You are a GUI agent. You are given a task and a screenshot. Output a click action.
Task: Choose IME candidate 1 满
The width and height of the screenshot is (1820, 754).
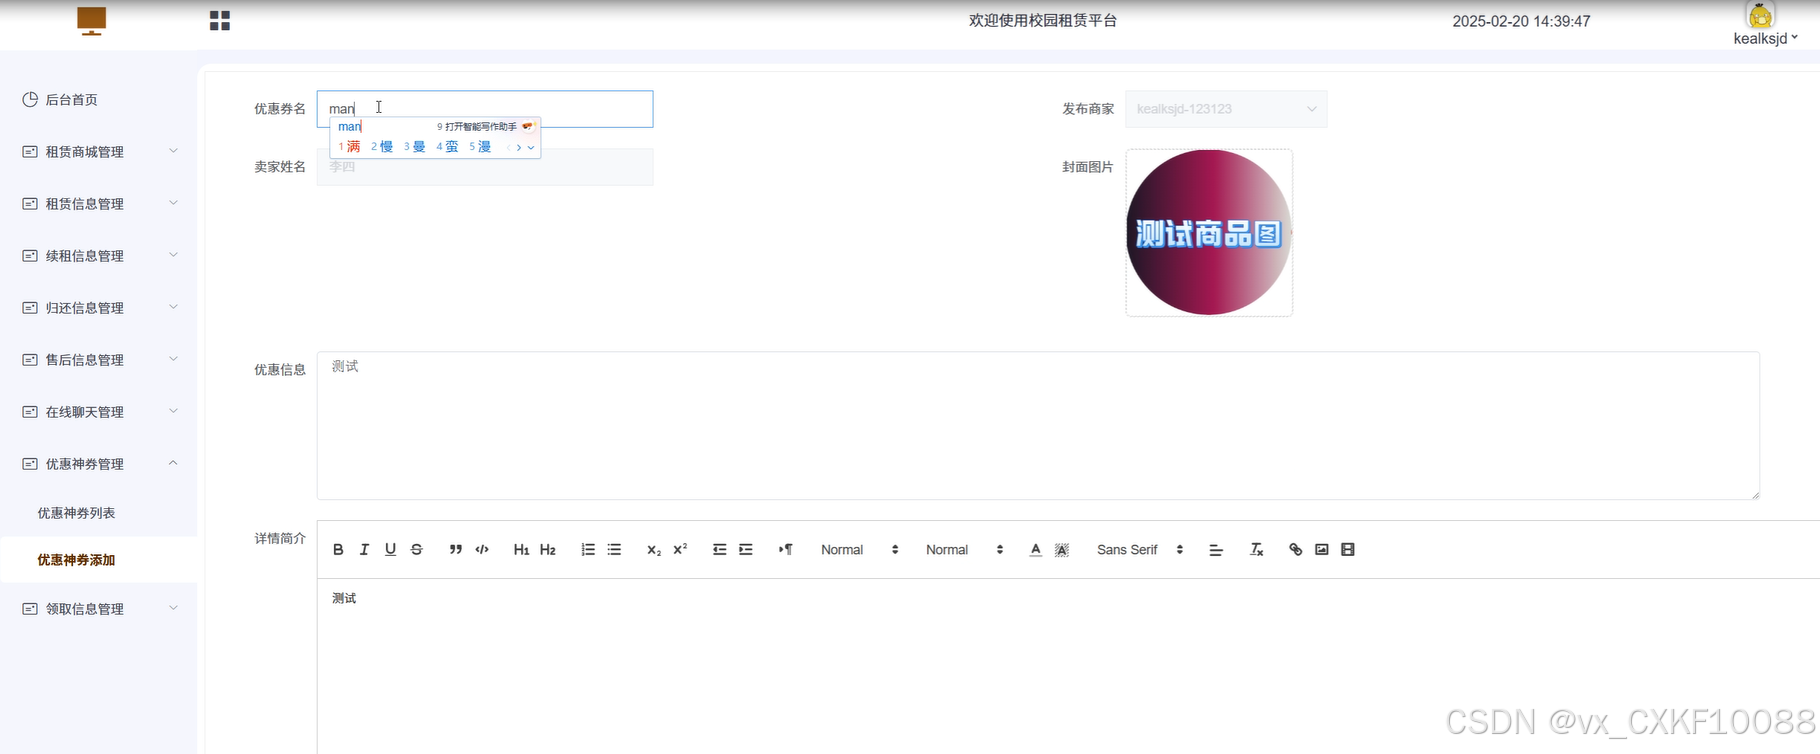[x=349, y=147]
